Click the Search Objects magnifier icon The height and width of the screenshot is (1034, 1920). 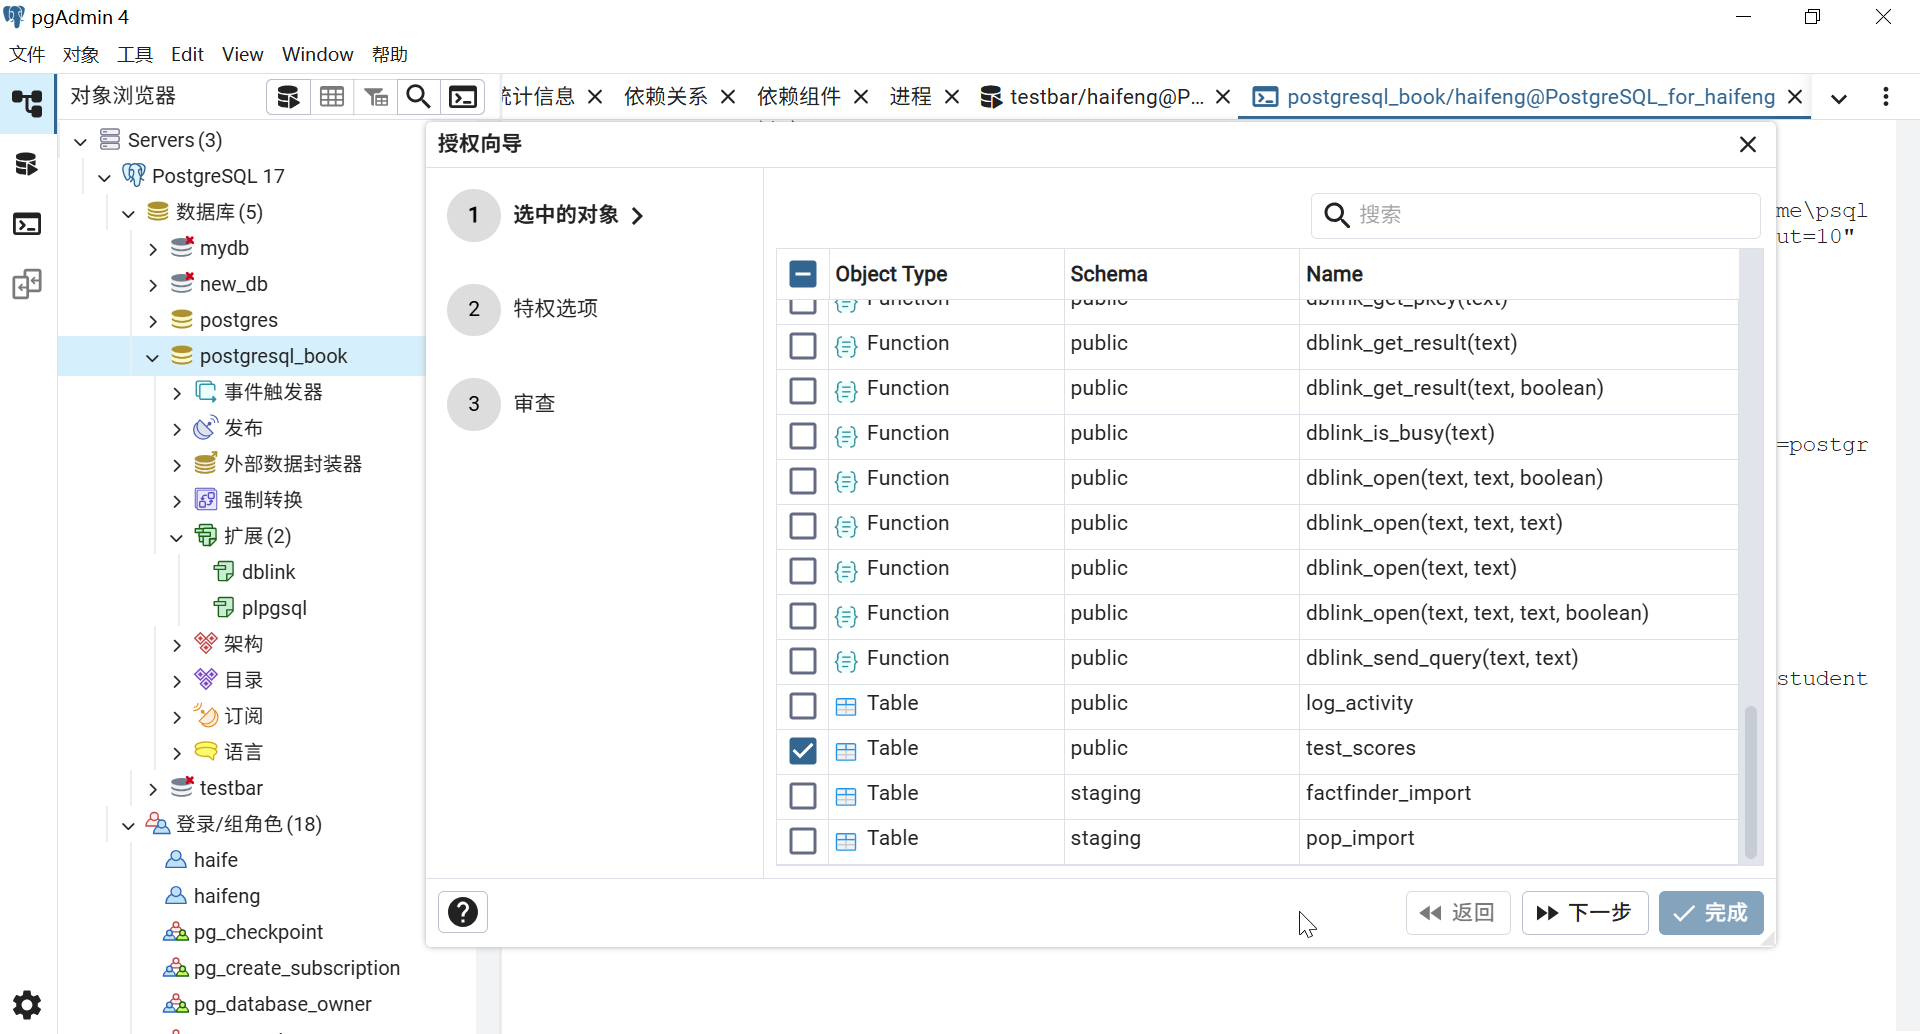419,97
